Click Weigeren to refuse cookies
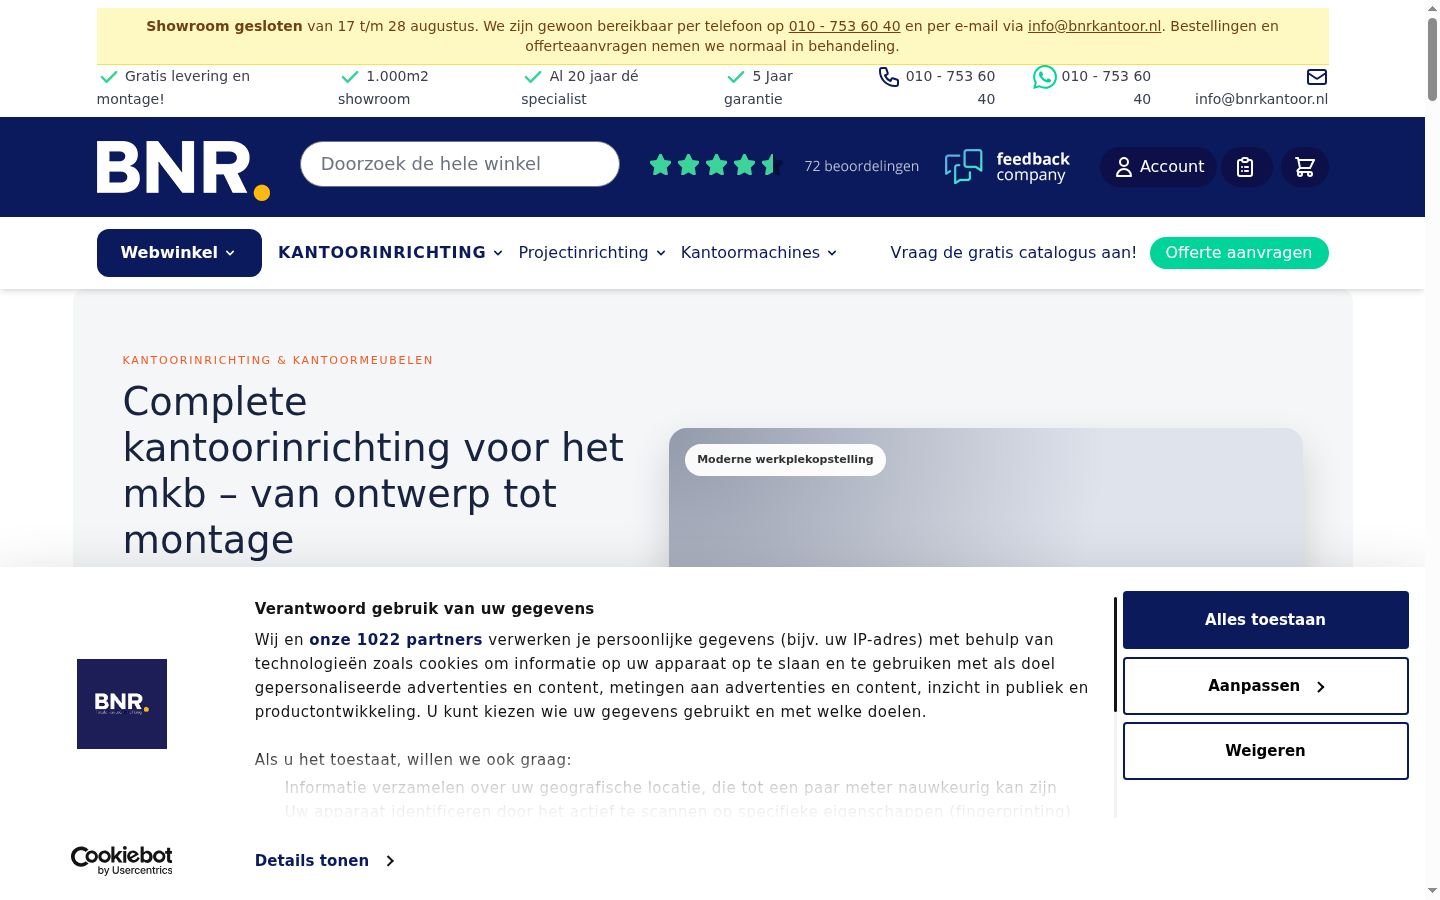This screenshot has height=900, width=1440. click(x=1266, y=751)
